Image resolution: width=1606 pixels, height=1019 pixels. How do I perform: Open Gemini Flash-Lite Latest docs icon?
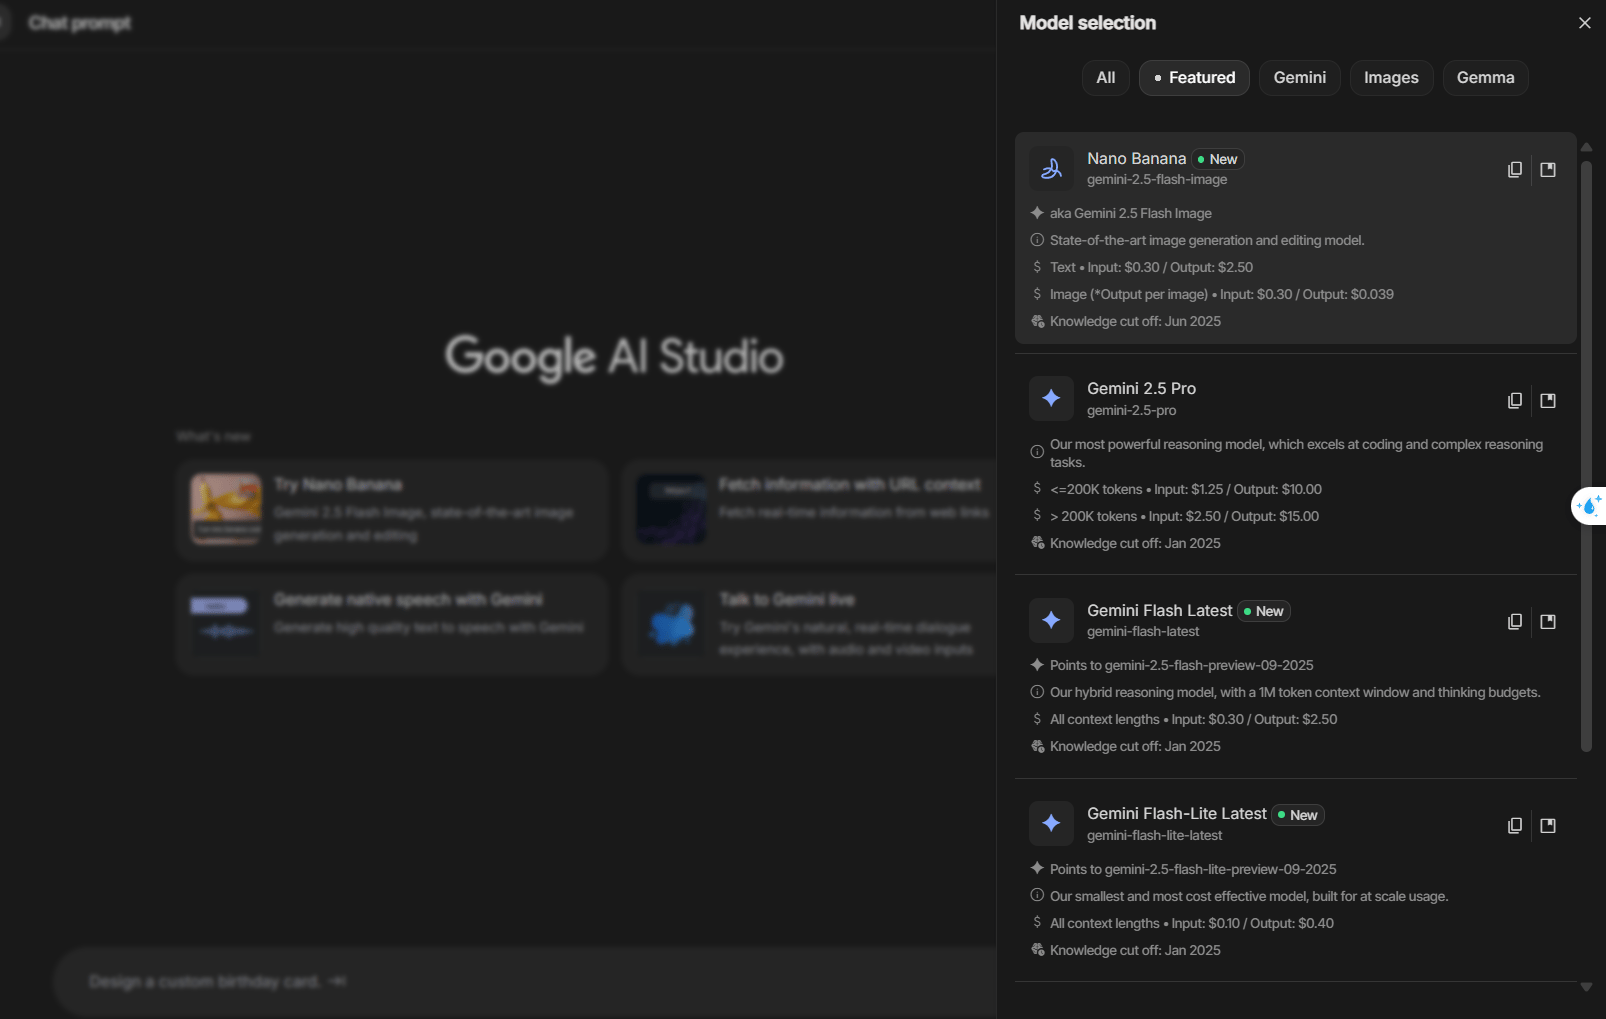click(x=1548, y=826)
